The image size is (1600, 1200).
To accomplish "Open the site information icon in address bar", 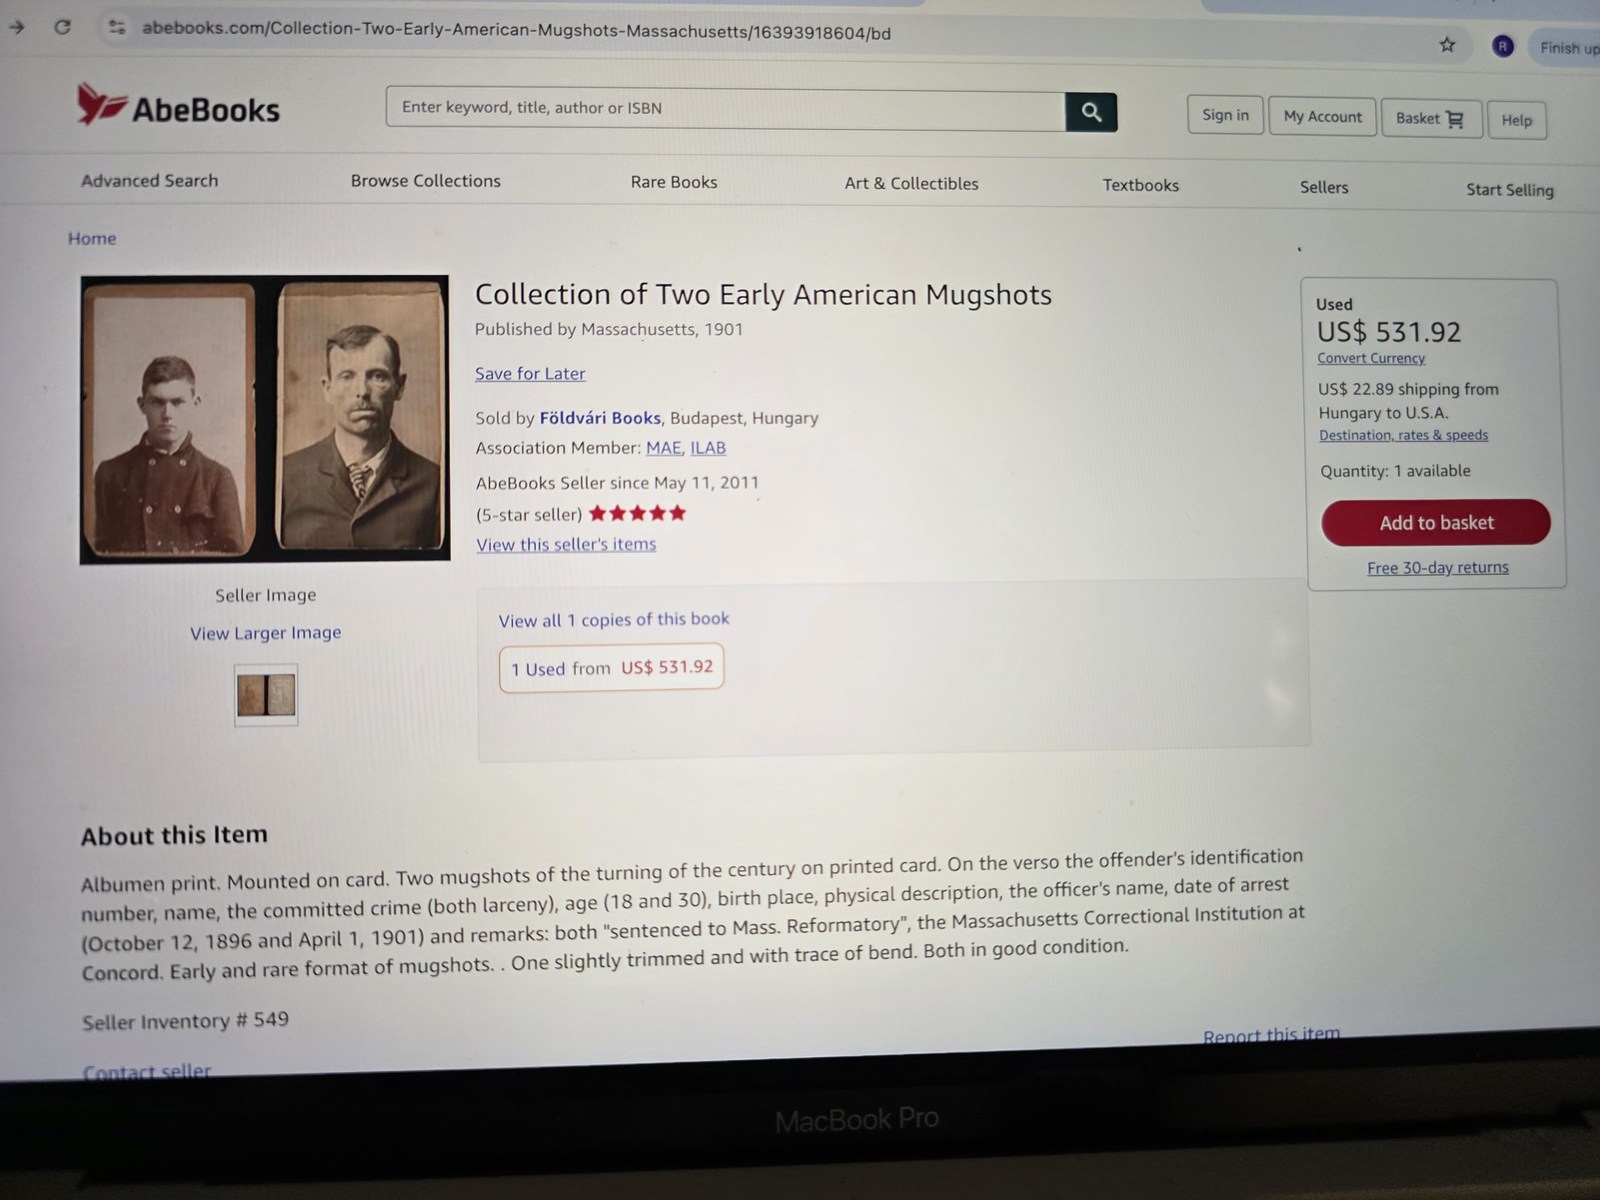I will coord(117,28).
